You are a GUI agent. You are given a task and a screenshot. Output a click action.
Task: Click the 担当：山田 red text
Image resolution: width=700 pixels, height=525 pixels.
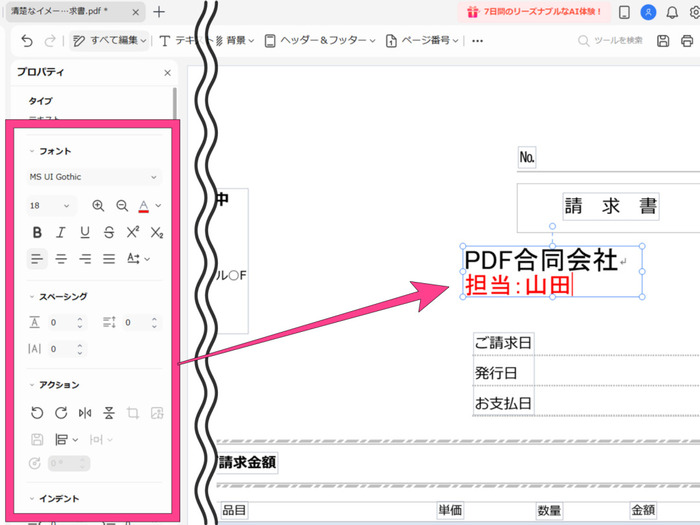click(518, 285)
